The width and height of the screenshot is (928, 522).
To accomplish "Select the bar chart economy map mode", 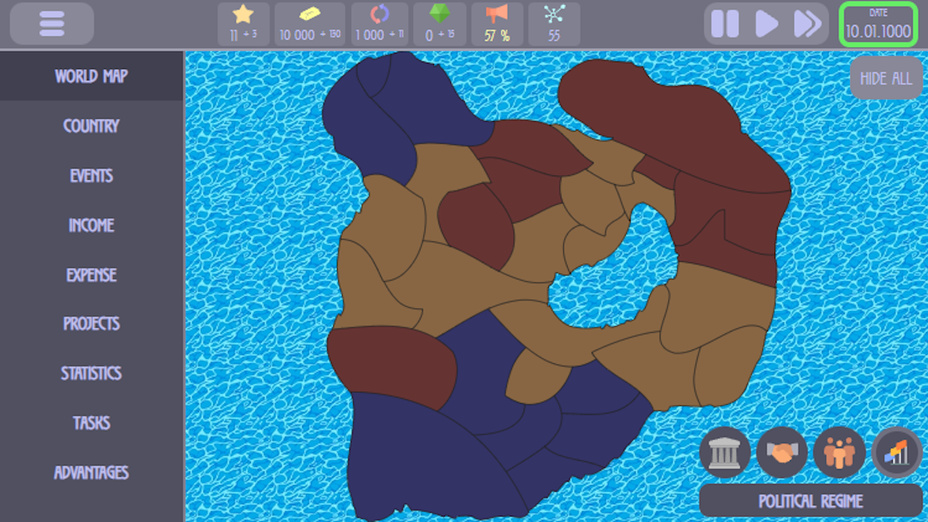I will [x=896, y=452].
